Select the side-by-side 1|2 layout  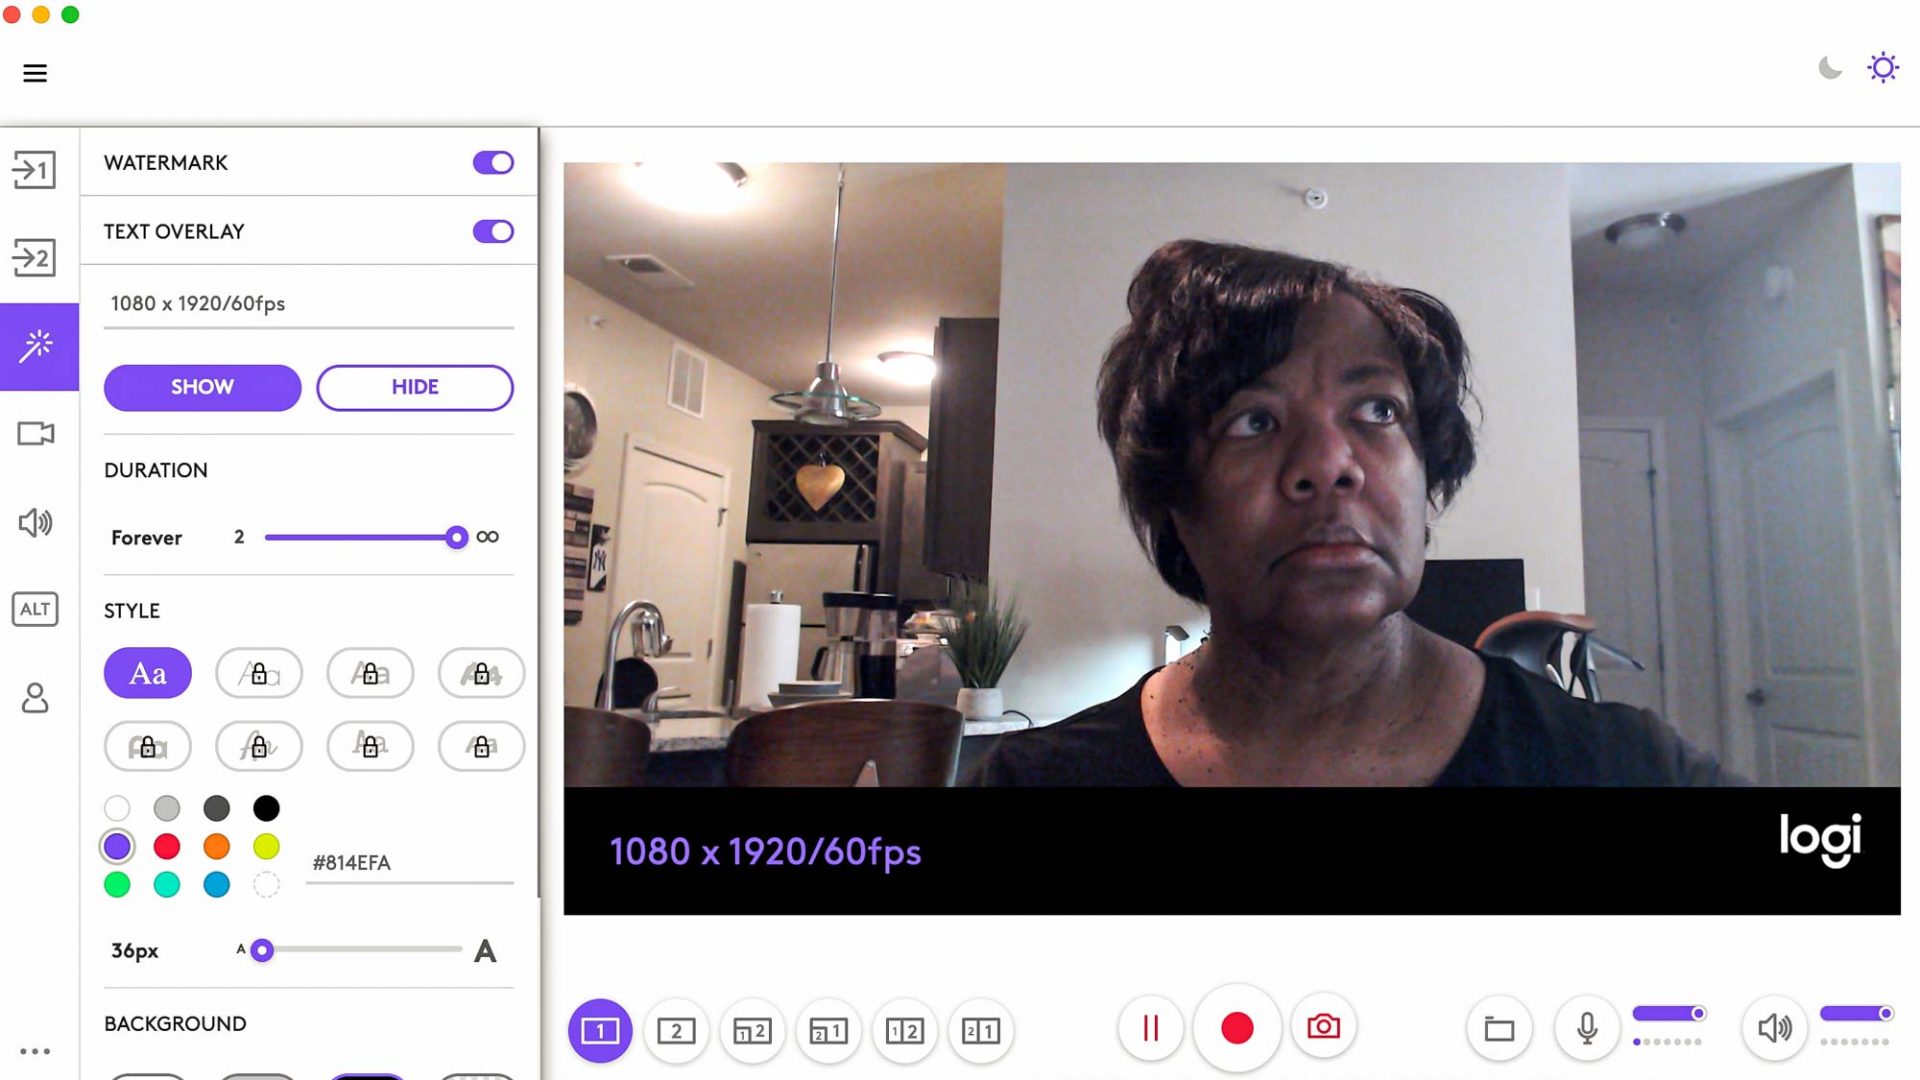point(904,1031)
